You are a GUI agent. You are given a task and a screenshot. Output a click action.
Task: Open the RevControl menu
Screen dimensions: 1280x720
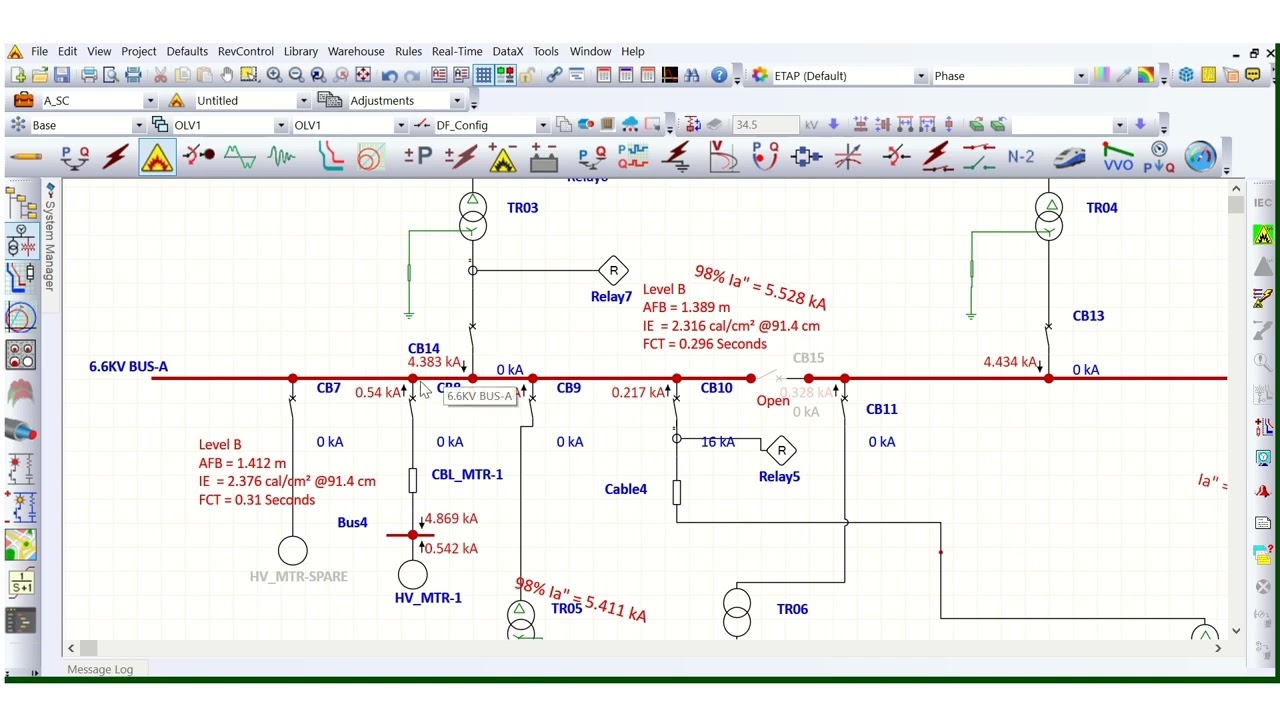coord(246,51)
